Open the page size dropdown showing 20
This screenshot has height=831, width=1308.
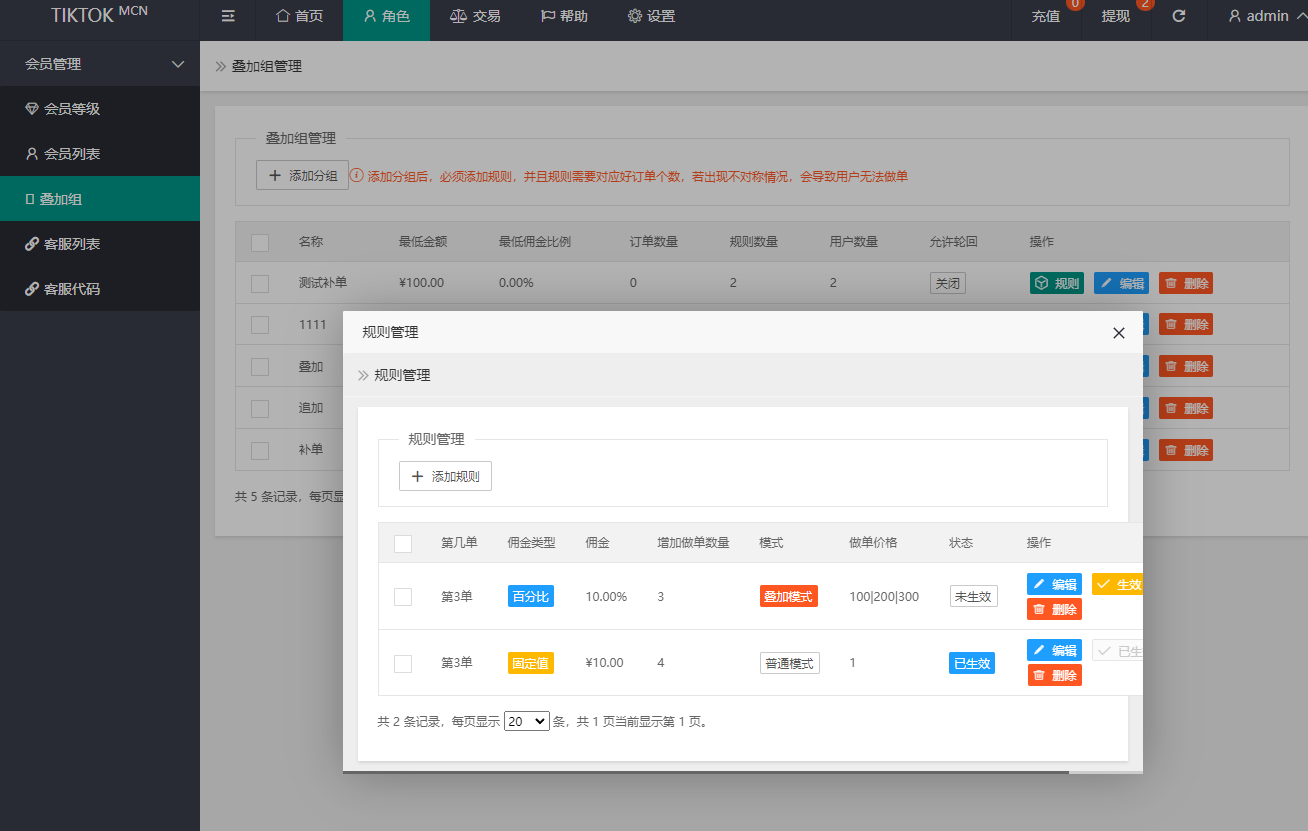coord(527,721)
